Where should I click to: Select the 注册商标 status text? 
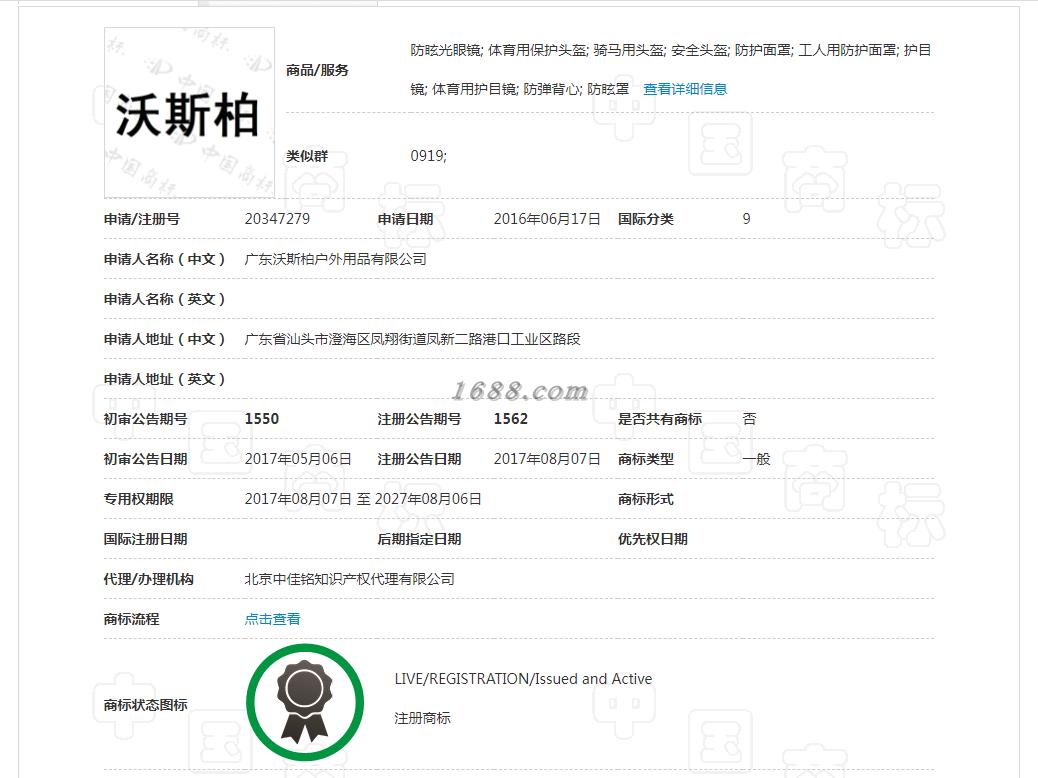(422, 718)
